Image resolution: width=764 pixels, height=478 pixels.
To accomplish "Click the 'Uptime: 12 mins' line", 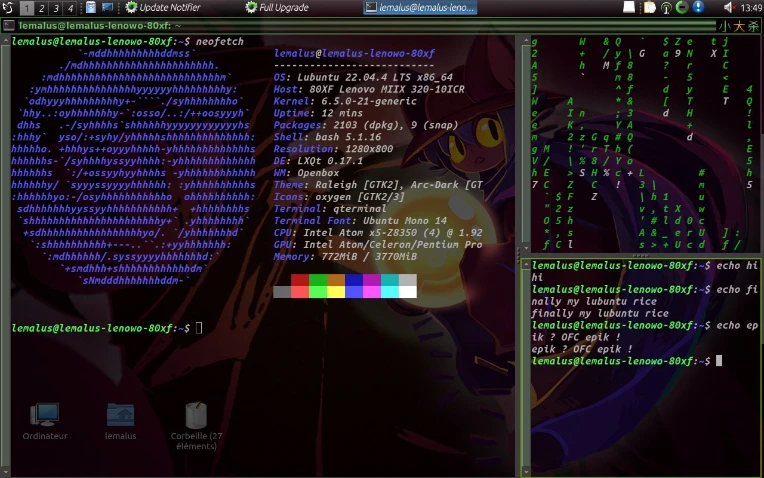I will (318, 113).
